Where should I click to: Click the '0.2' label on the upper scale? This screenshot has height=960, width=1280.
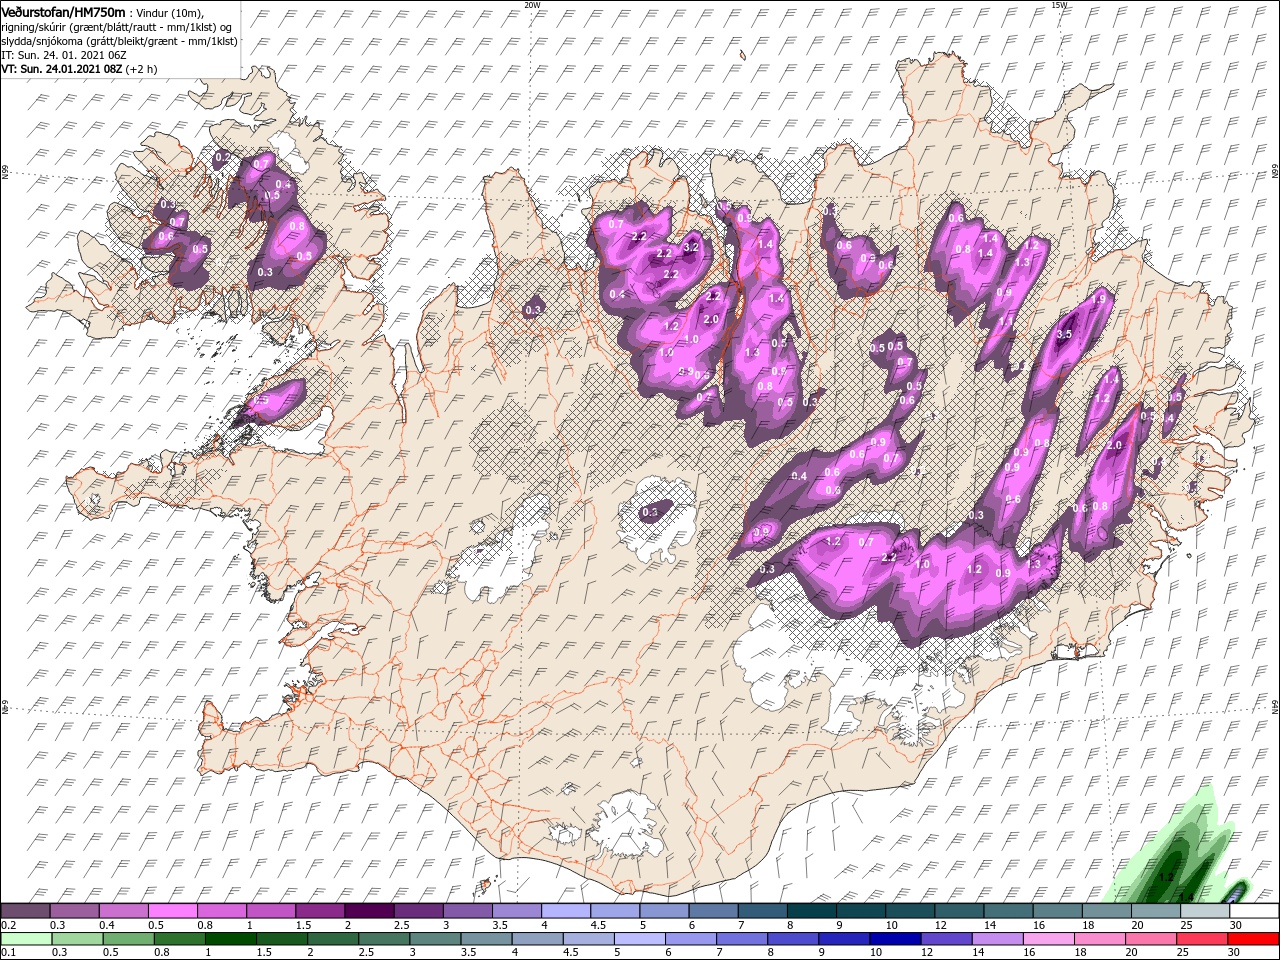click(x=8, y=925)
